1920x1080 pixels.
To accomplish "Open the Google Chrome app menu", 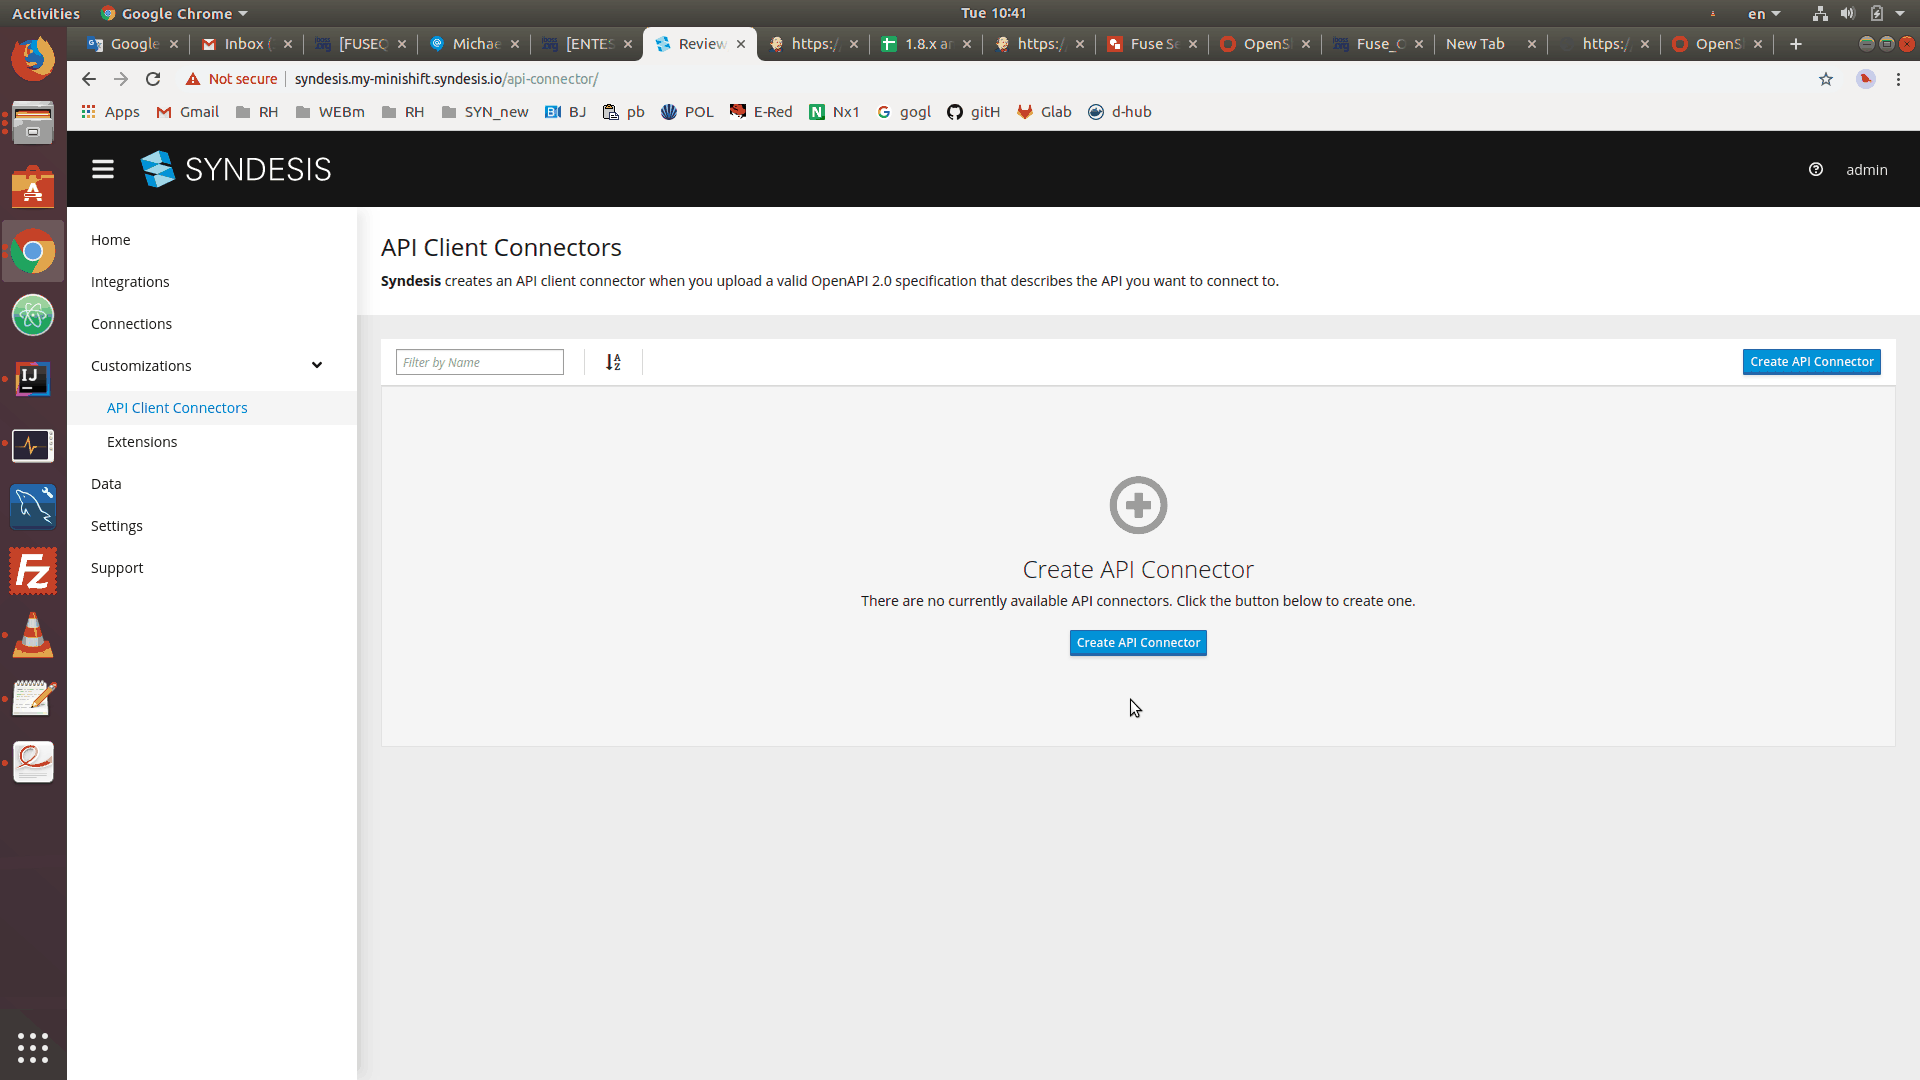I will click(175, 13).
